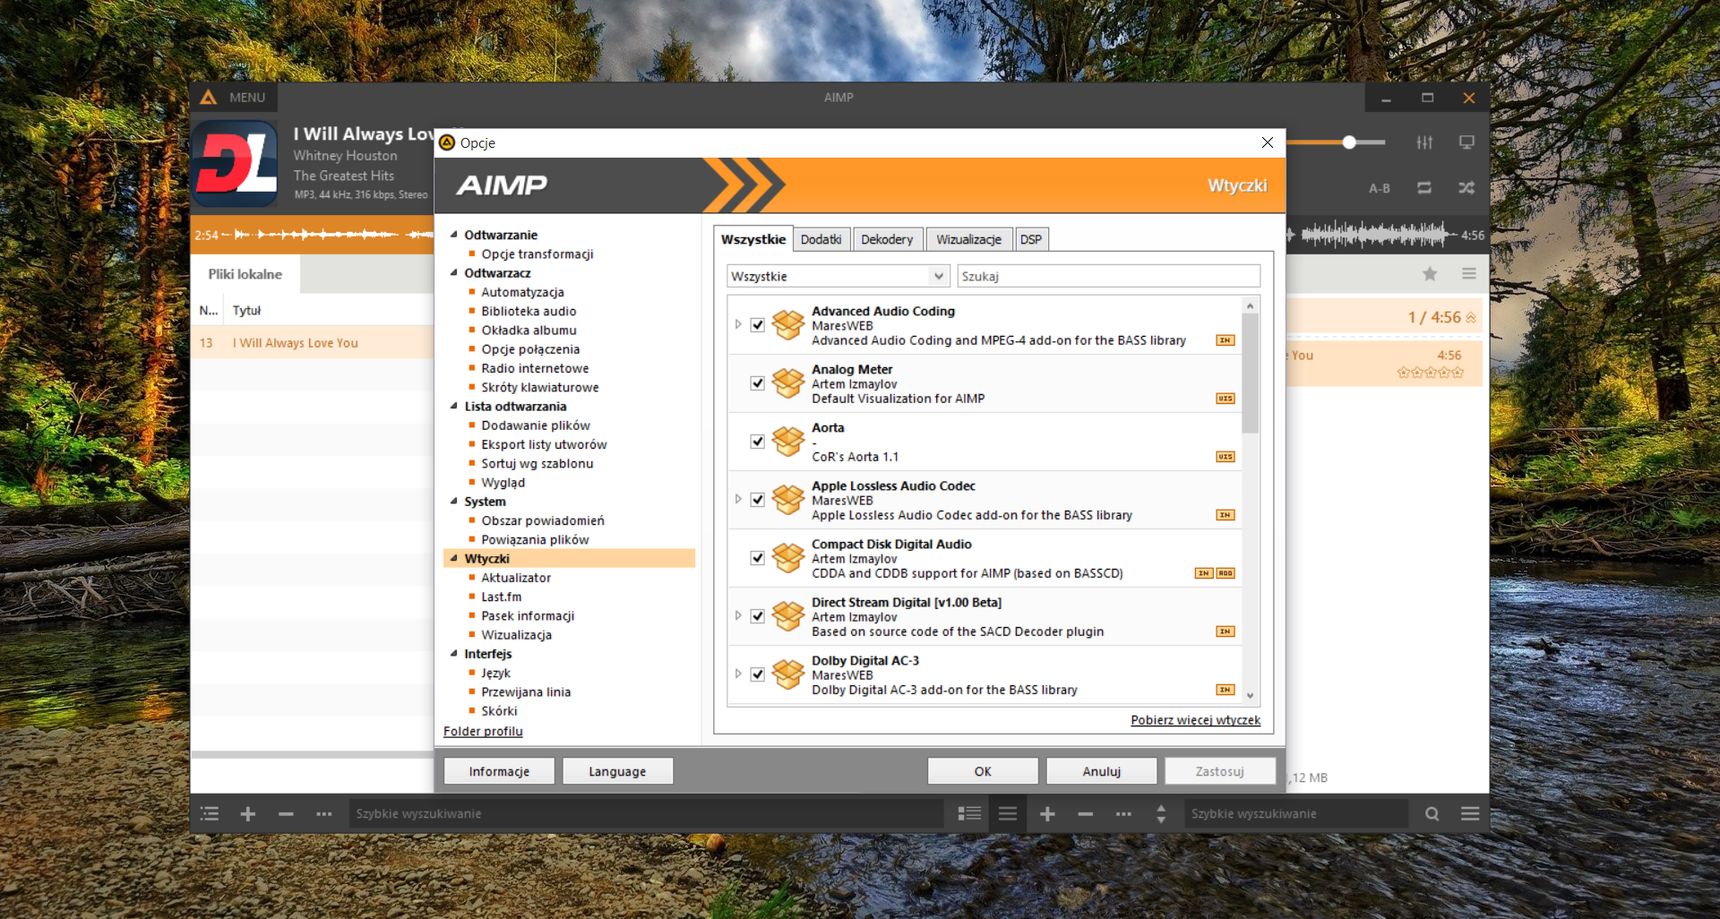Toggle shuffle playback in AIMP
This screenshot has height=919, width=1720.
[1467, 188]
